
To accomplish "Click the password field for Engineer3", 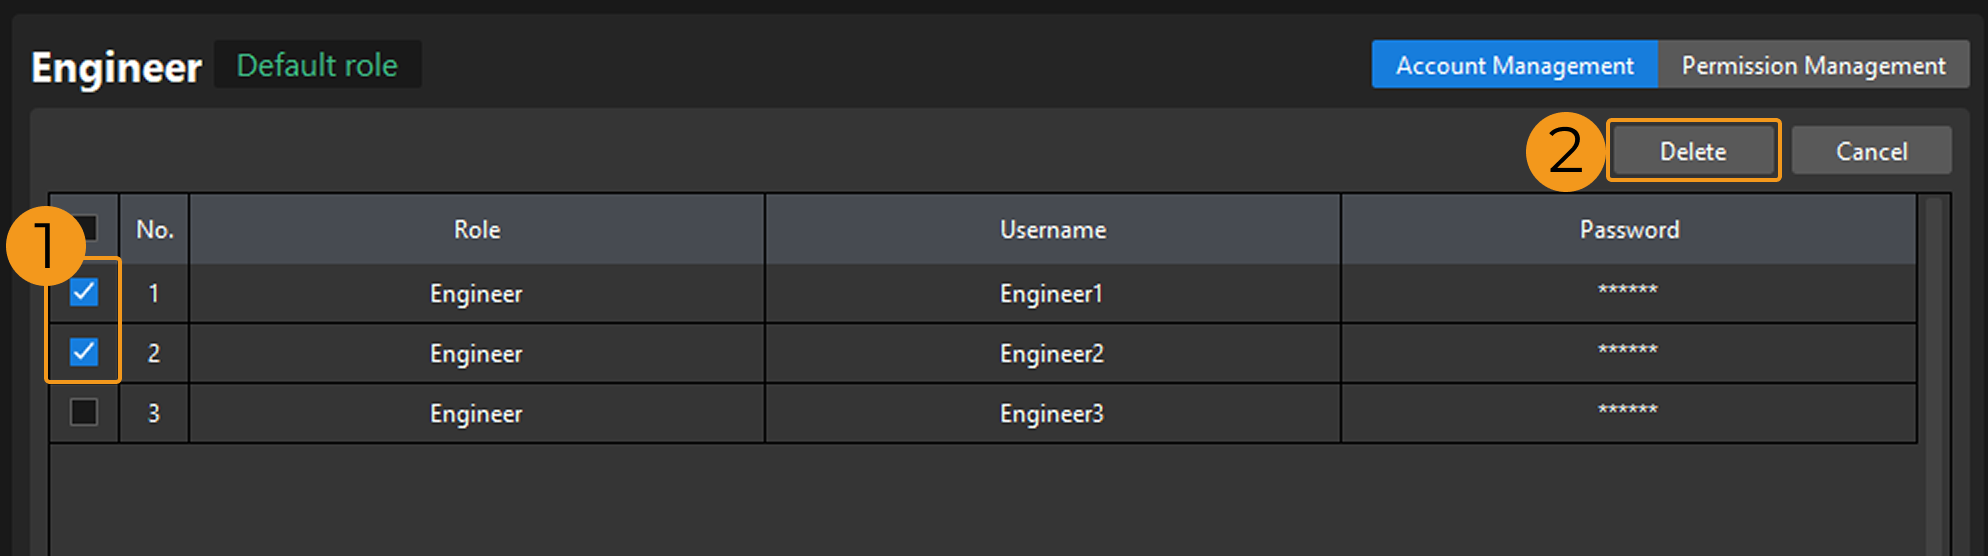I will [x=1628, y=412].
